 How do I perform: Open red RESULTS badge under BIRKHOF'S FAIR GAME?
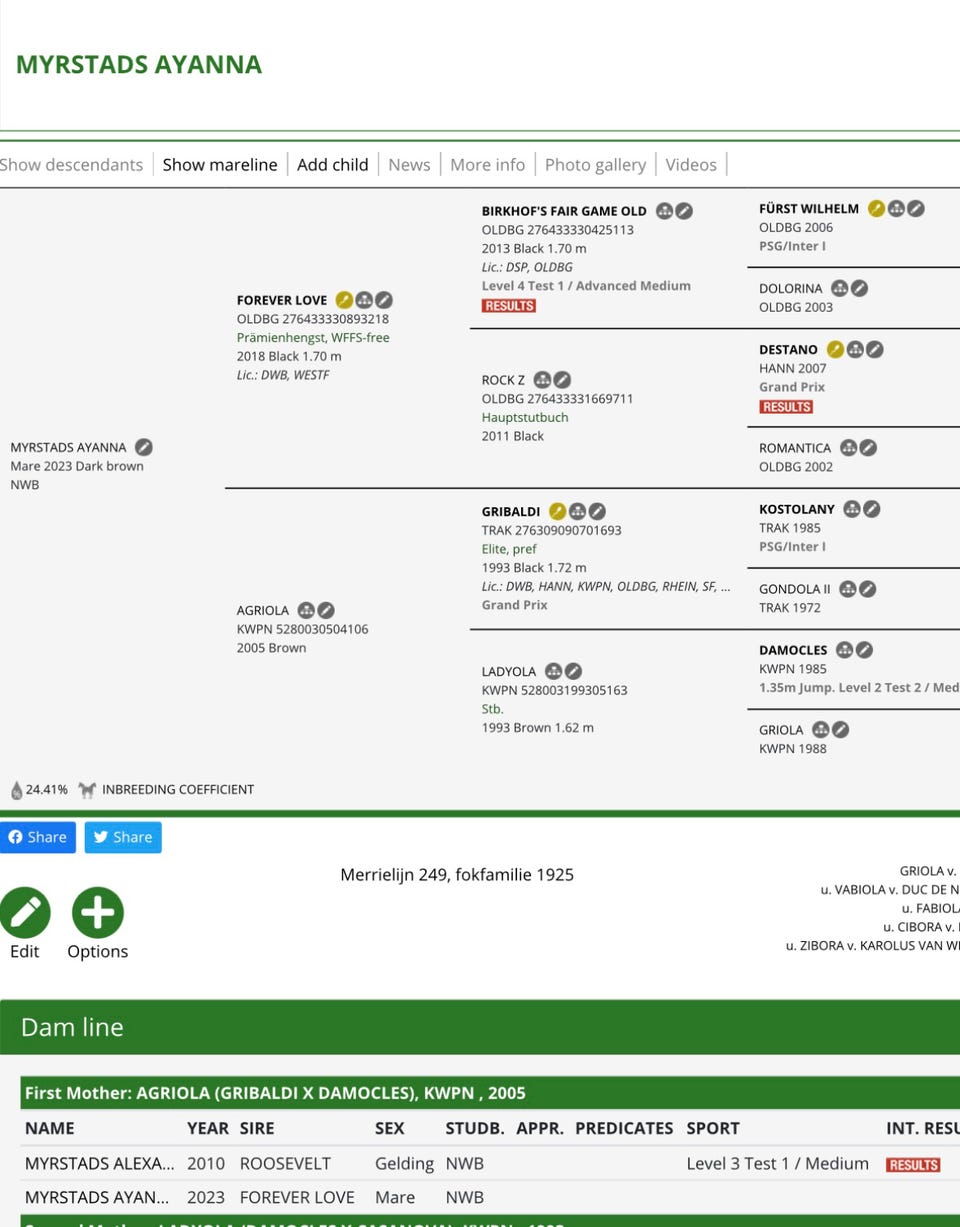tap(509, 305)
